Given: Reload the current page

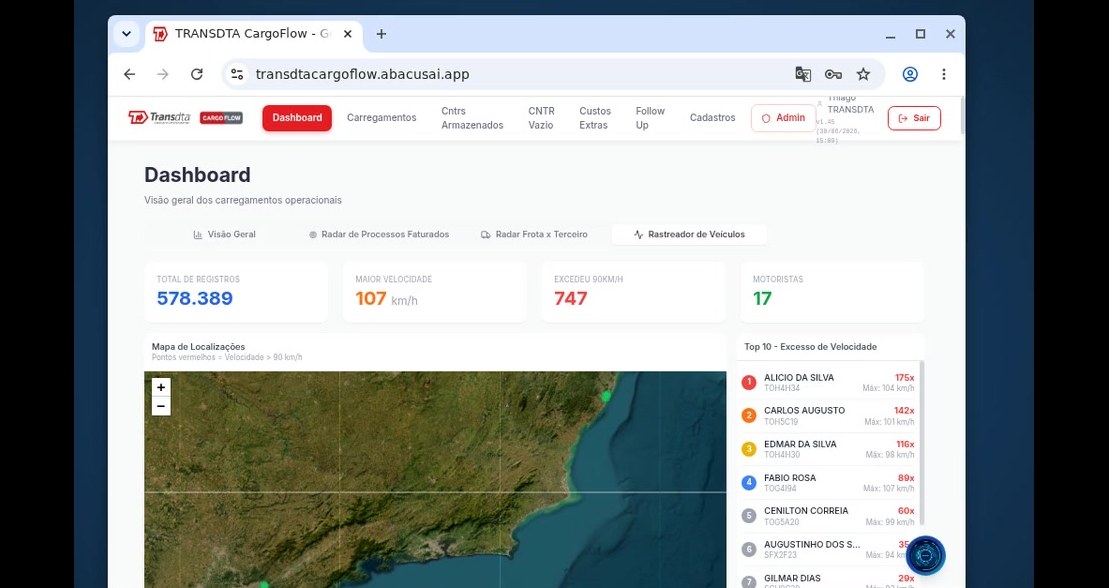Looking at the screenshot, I should (x=197, y=74).
